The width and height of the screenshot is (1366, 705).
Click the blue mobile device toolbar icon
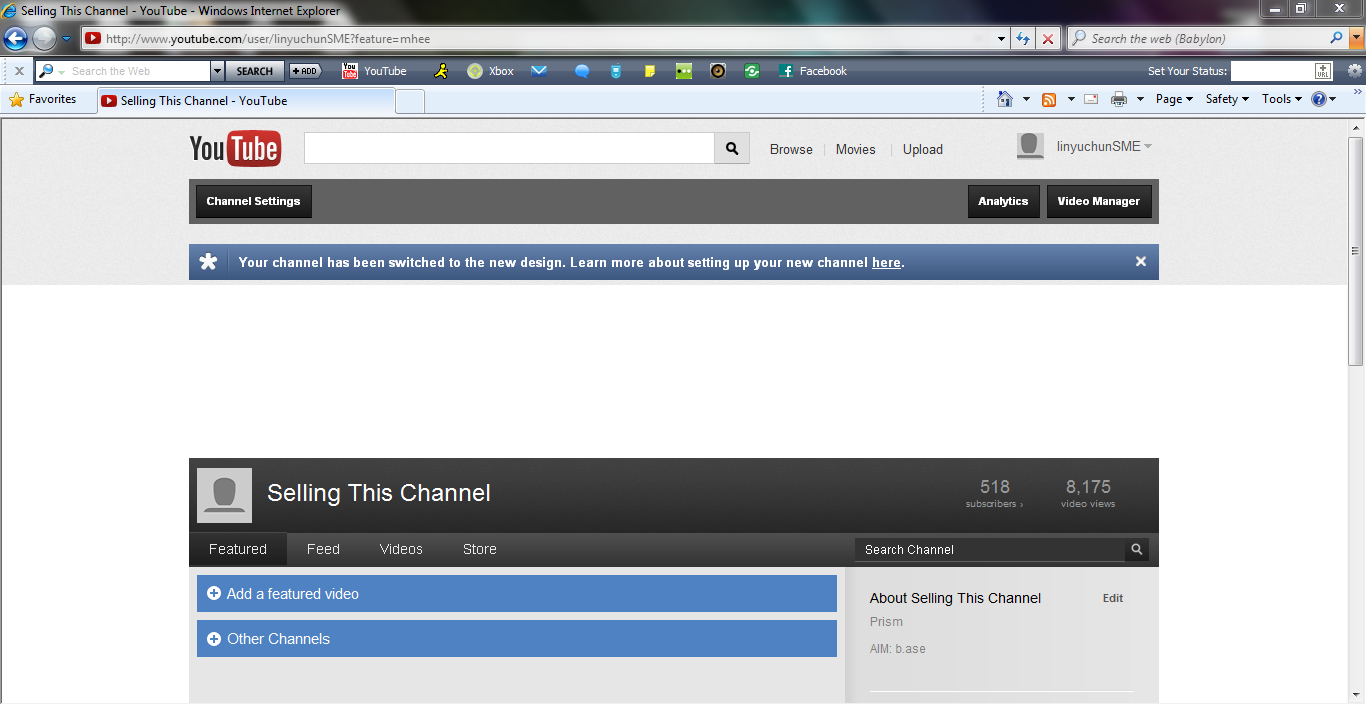[616, 71]
